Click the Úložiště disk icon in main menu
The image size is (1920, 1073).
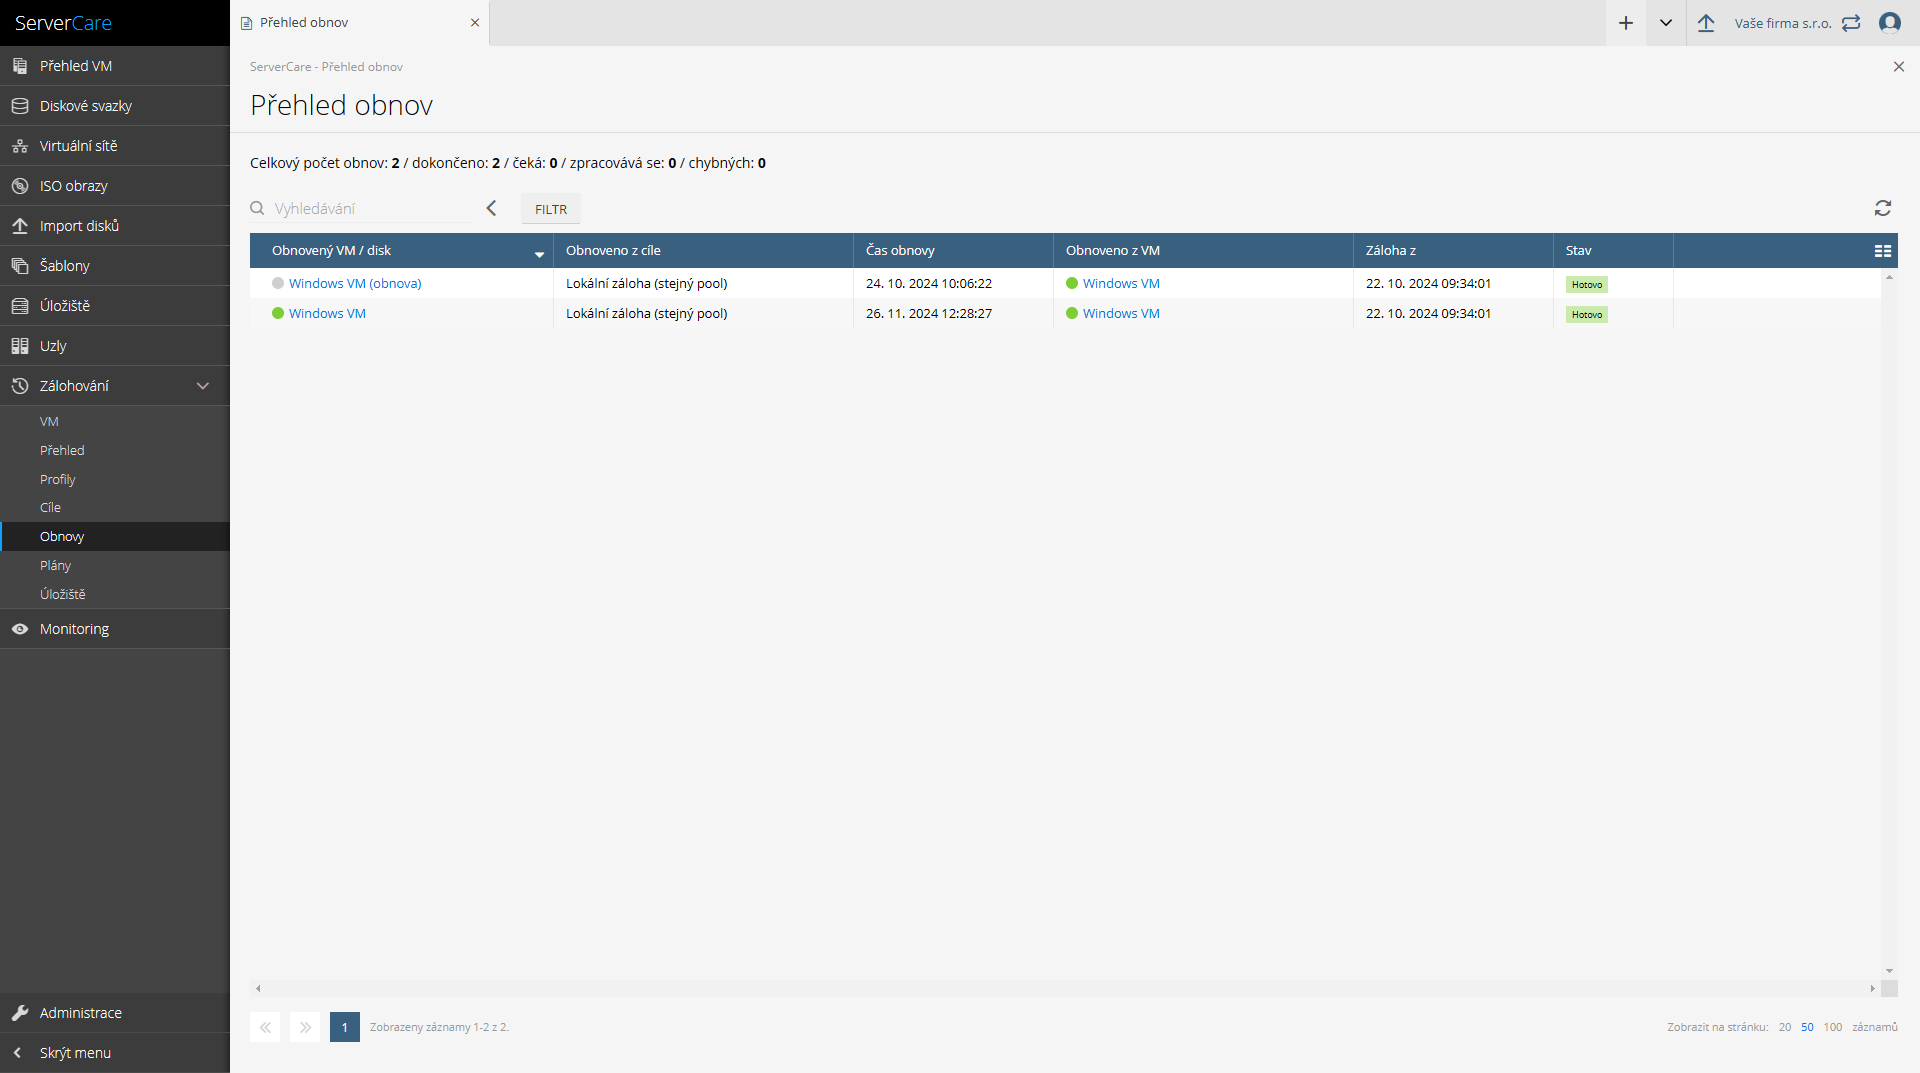(x=20, y=306)
